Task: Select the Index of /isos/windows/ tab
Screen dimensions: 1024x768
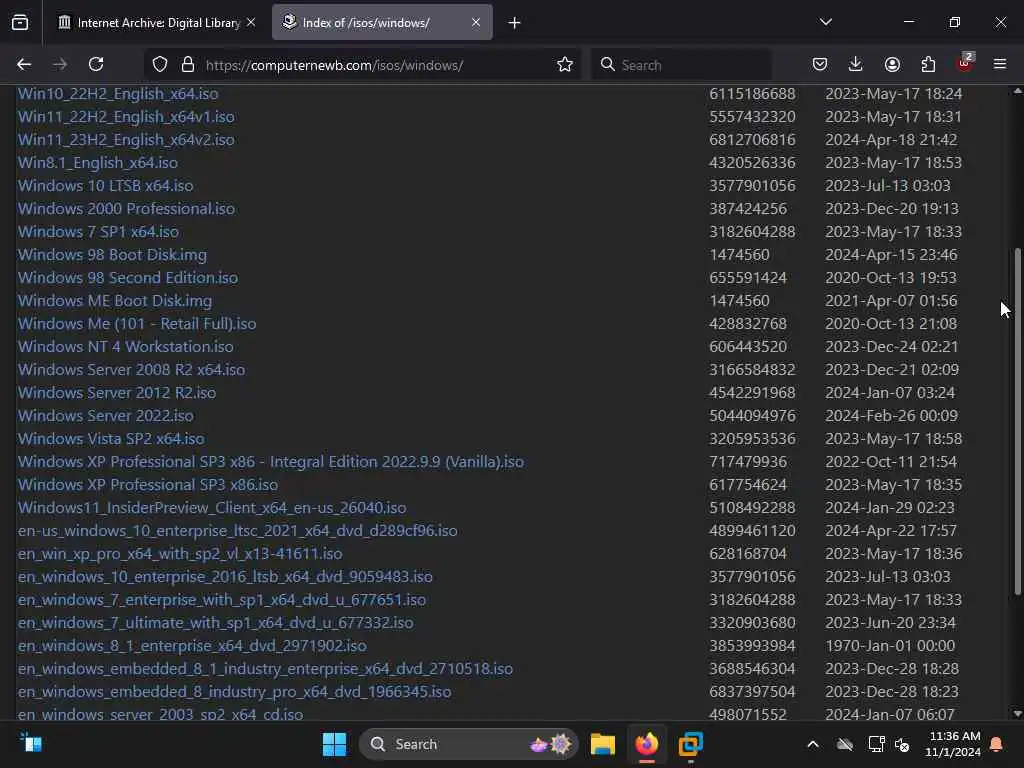Action: (x=382, y=23)
